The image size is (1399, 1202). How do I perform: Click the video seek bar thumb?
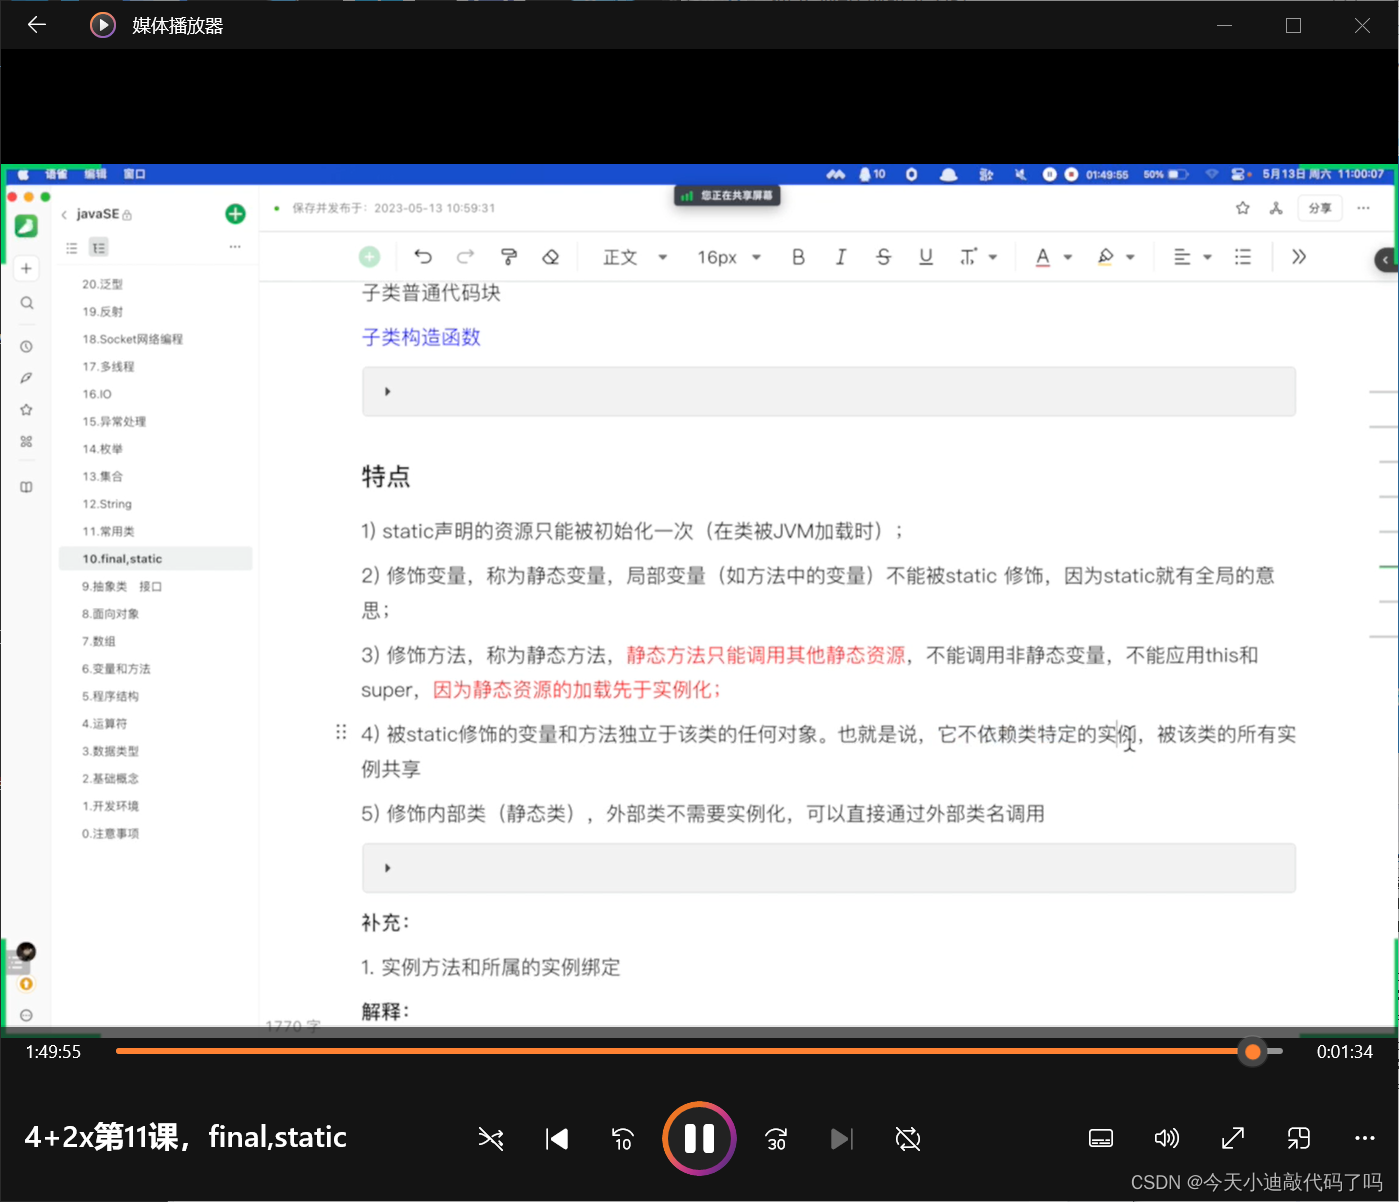(x=1252, y=1052)
